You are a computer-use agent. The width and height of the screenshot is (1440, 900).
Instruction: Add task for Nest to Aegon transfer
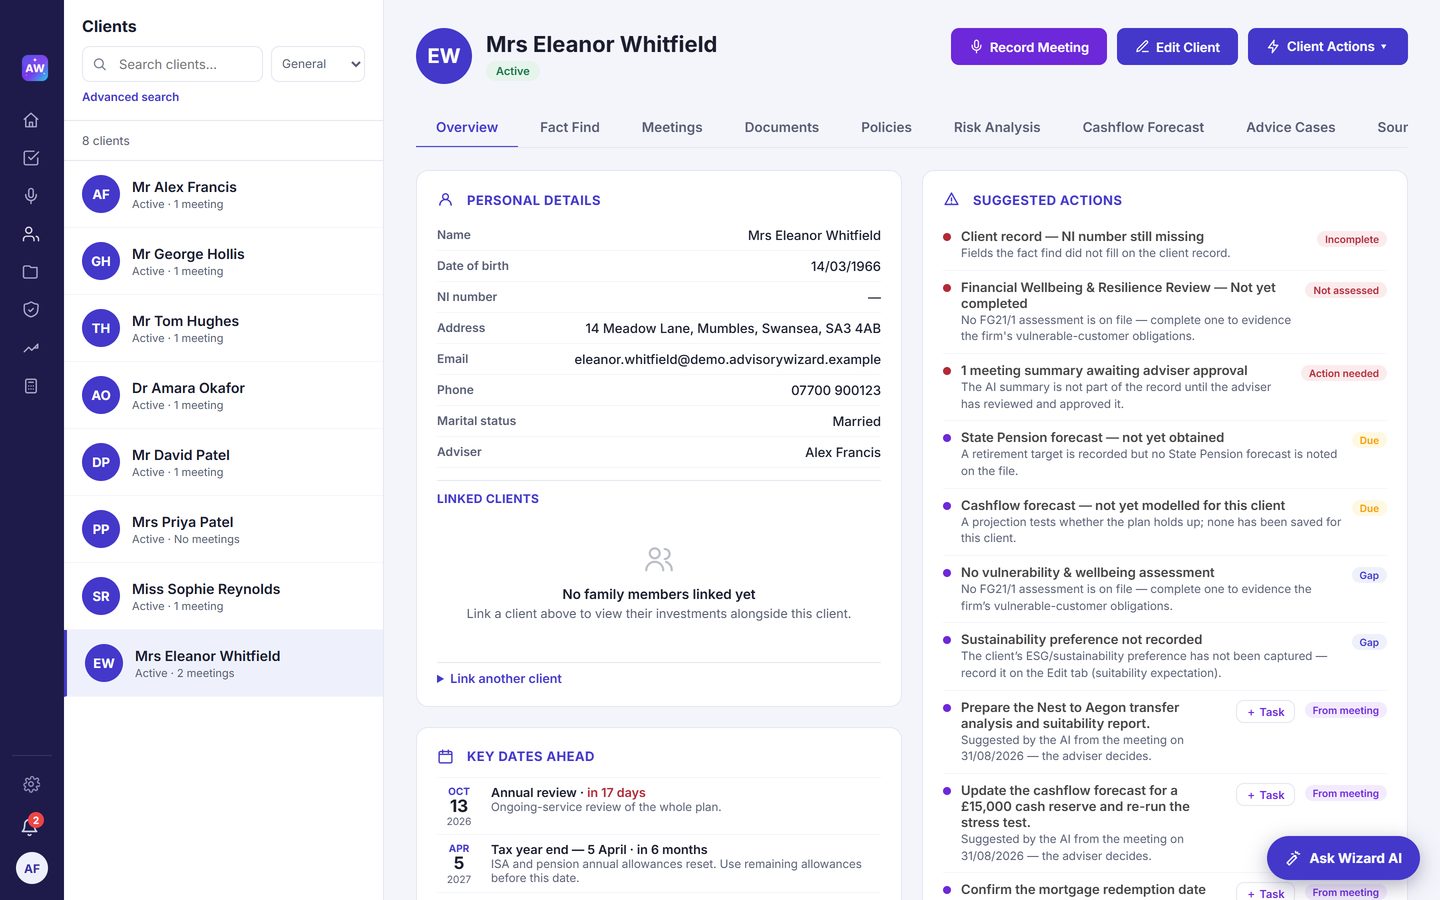1265,712
